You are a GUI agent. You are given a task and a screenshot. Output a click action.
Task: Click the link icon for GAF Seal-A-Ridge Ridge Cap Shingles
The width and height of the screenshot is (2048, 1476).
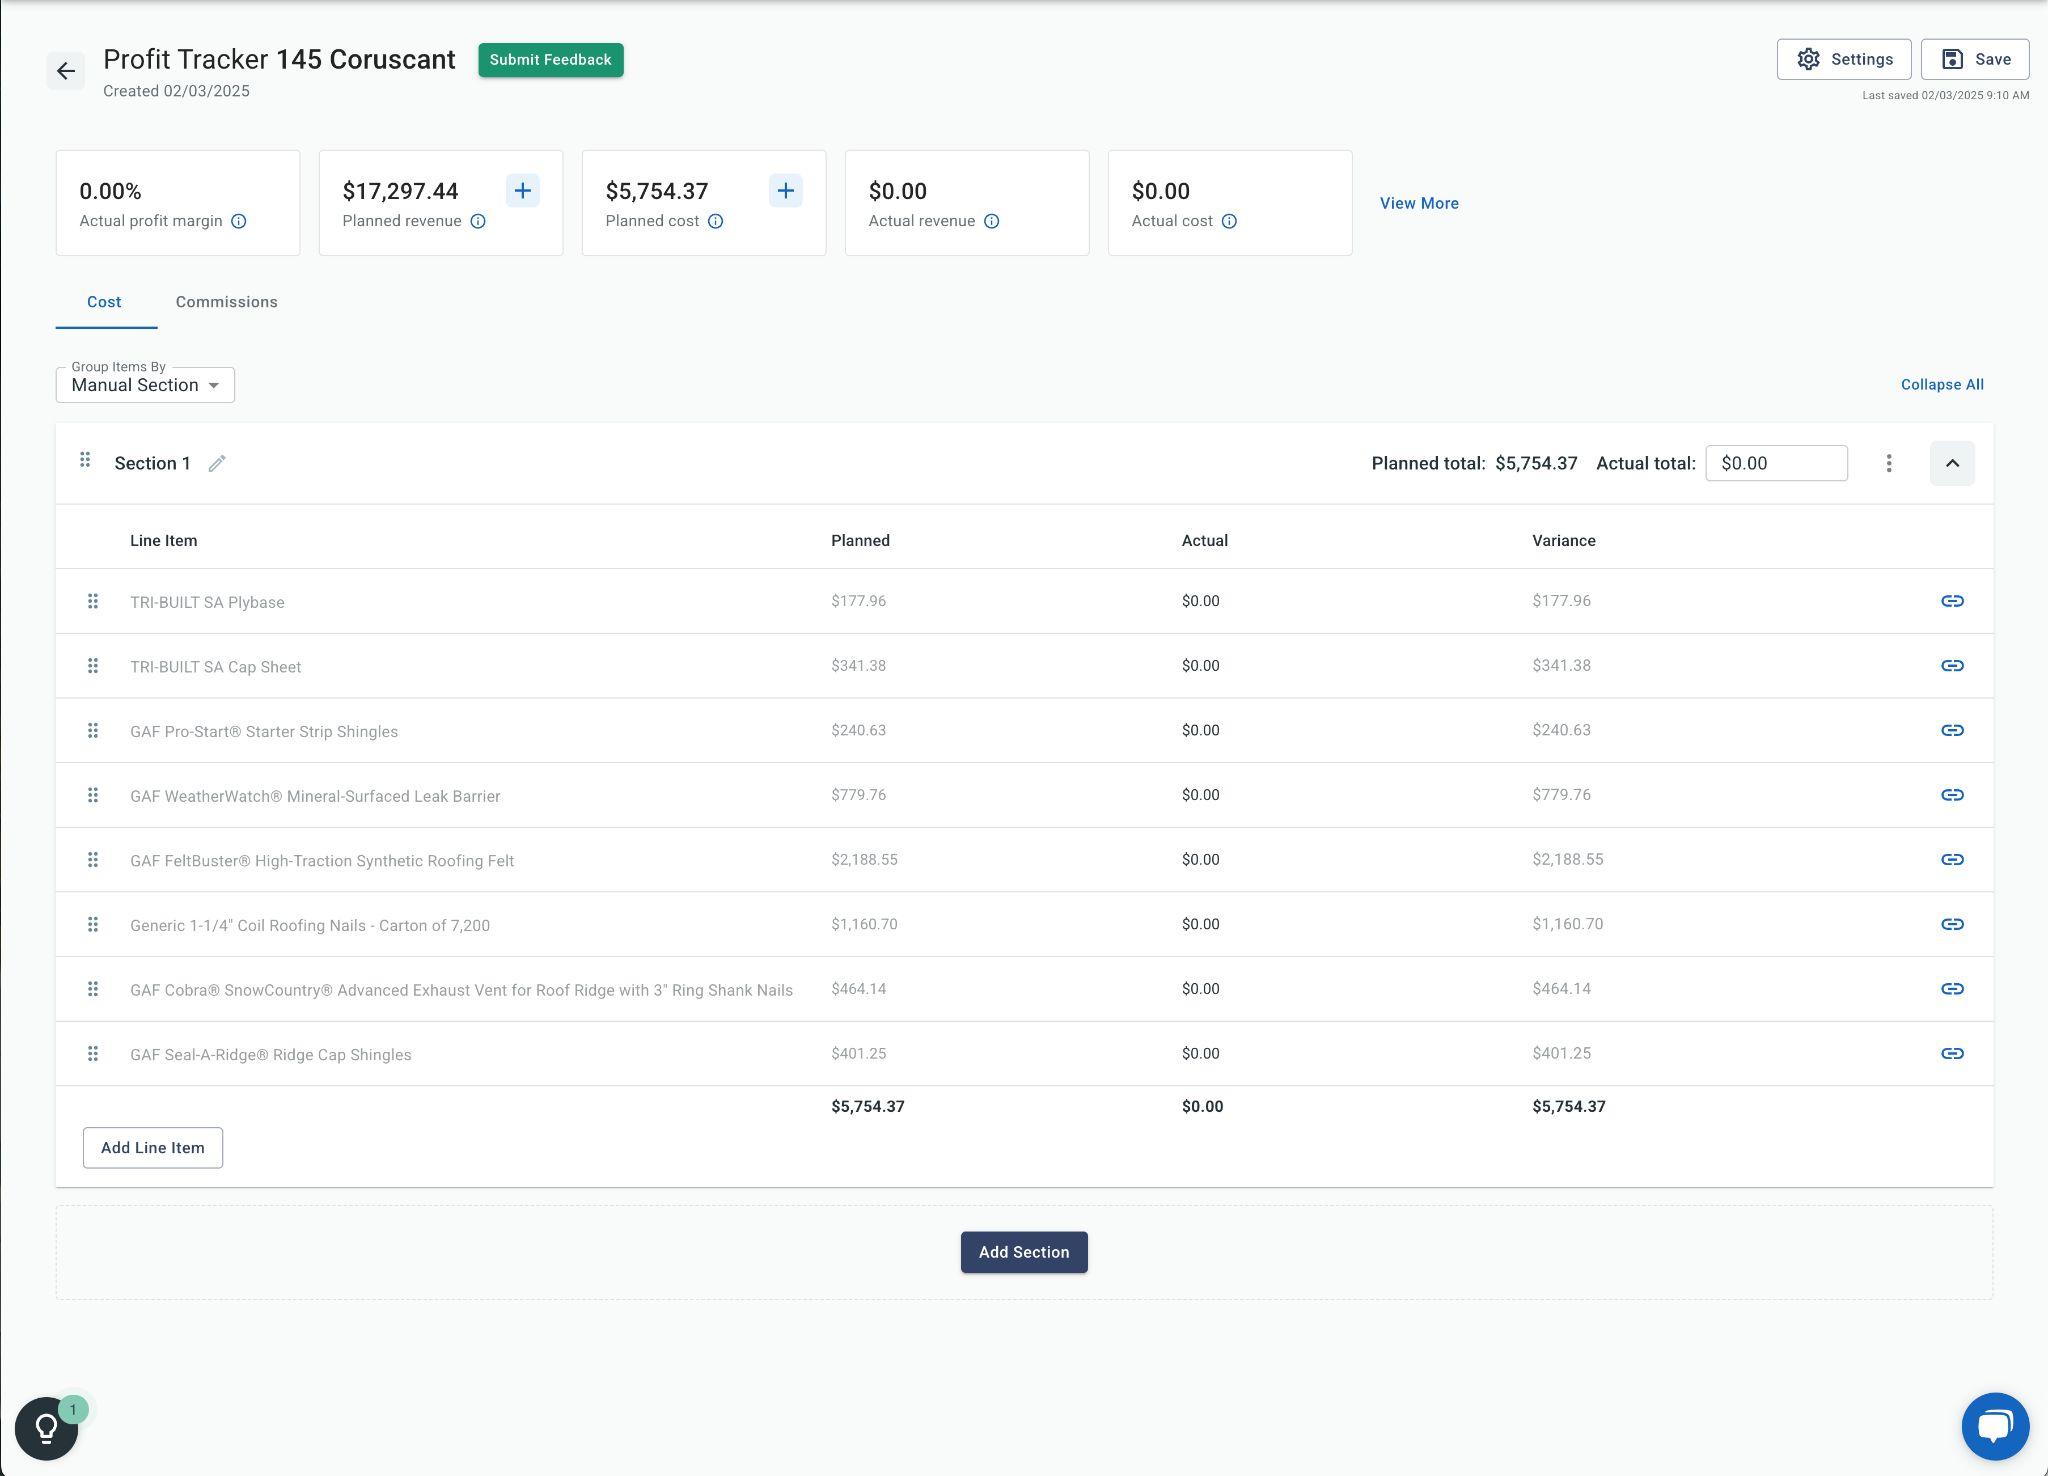click(x=1951, y=1053)
